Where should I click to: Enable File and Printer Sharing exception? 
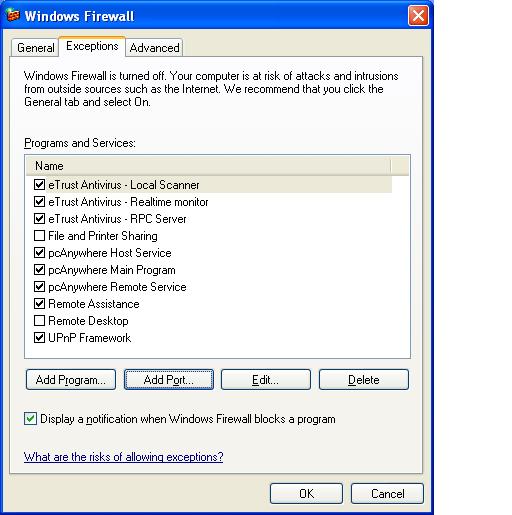click(x=39, y=235)
